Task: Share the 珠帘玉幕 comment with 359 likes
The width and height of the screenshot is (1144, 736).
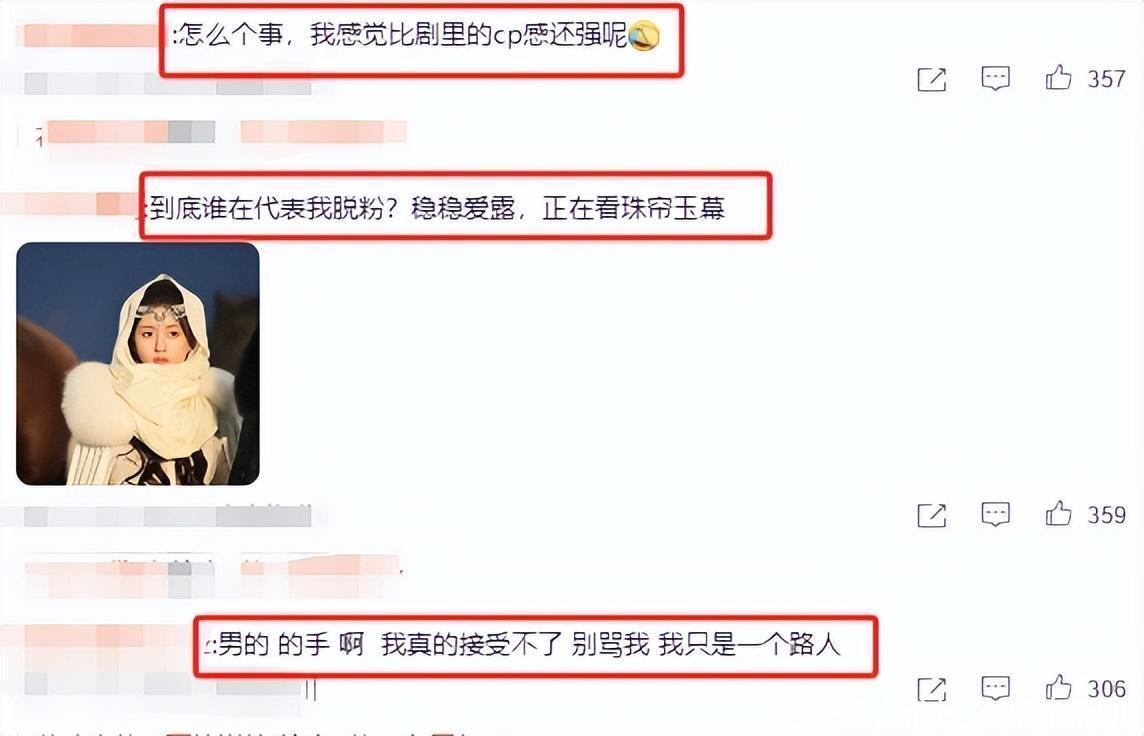Action: pyautogui.click(x=931, y=515)
